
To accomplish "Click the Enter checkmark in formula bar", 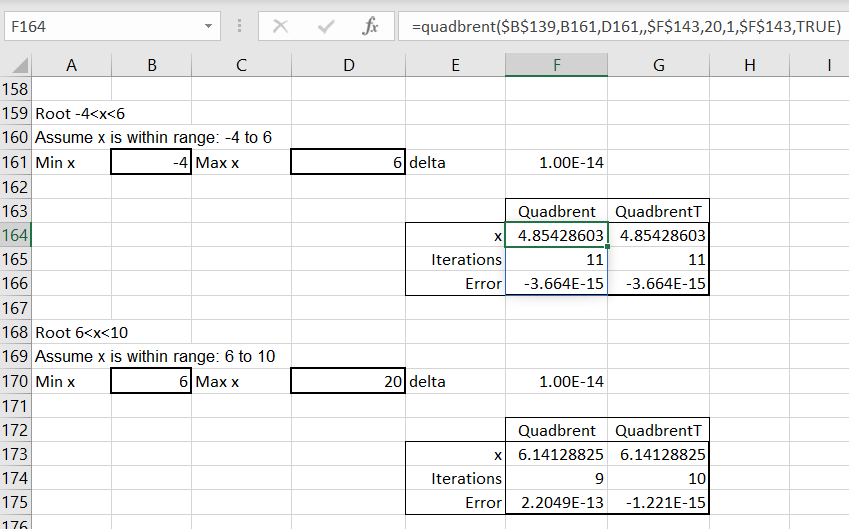I will 326,27.
